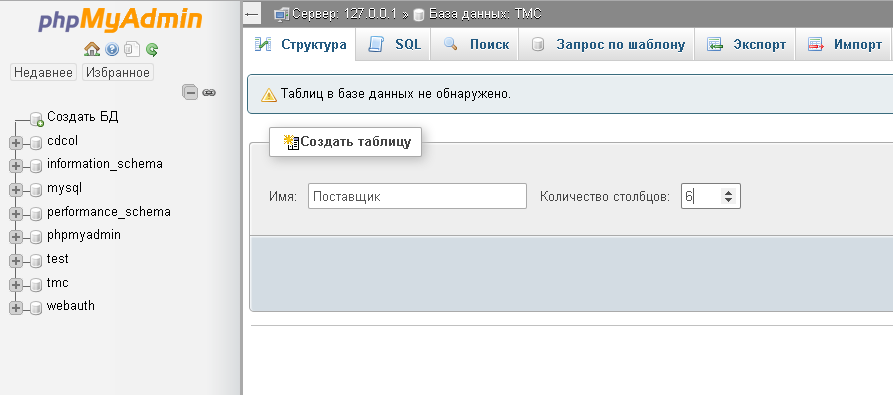Switch to the Структура tab
Screen dimensions: 893x395
coord(301,44)
